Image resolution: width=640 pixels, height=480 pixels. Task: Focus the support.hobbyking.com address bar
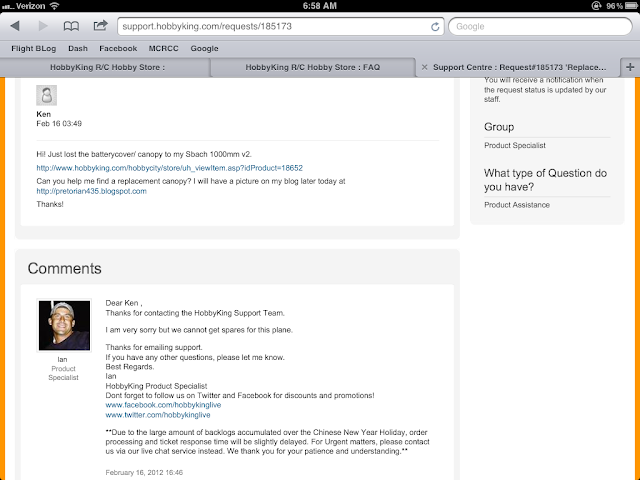[280, 27]
